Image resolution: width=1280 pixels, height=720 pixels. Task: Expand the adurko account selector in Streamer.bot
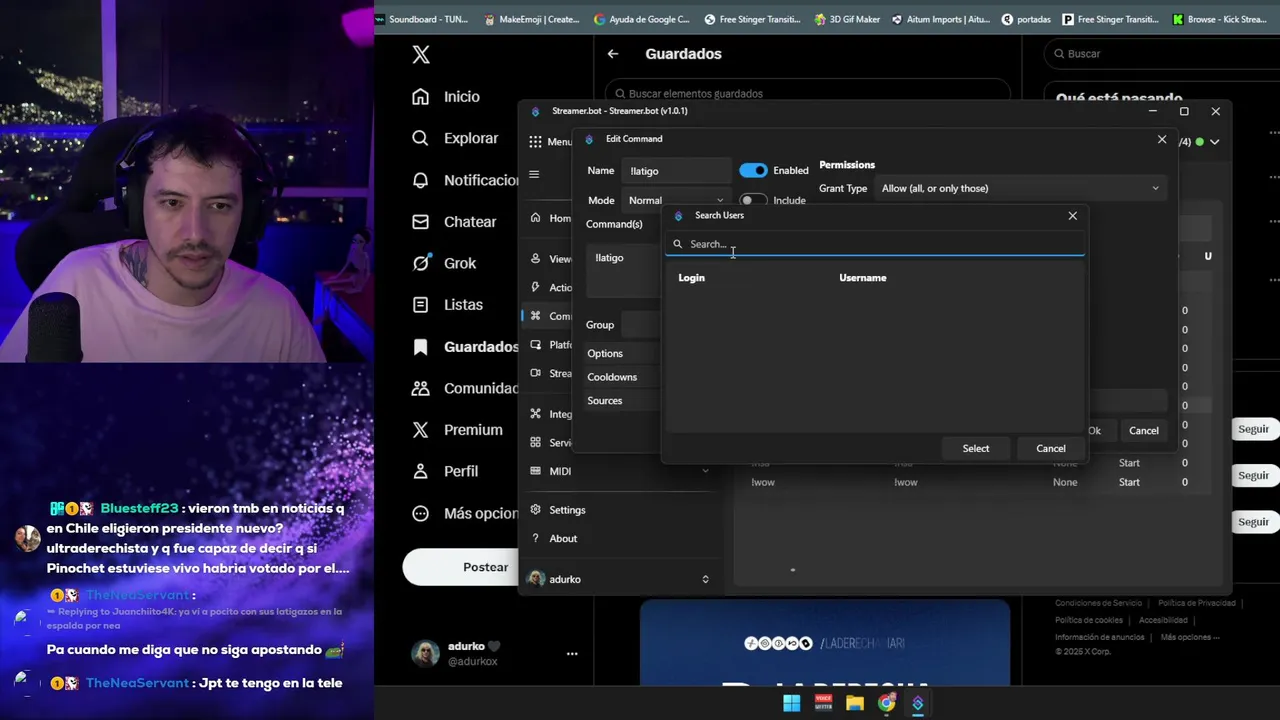[705, 579]
